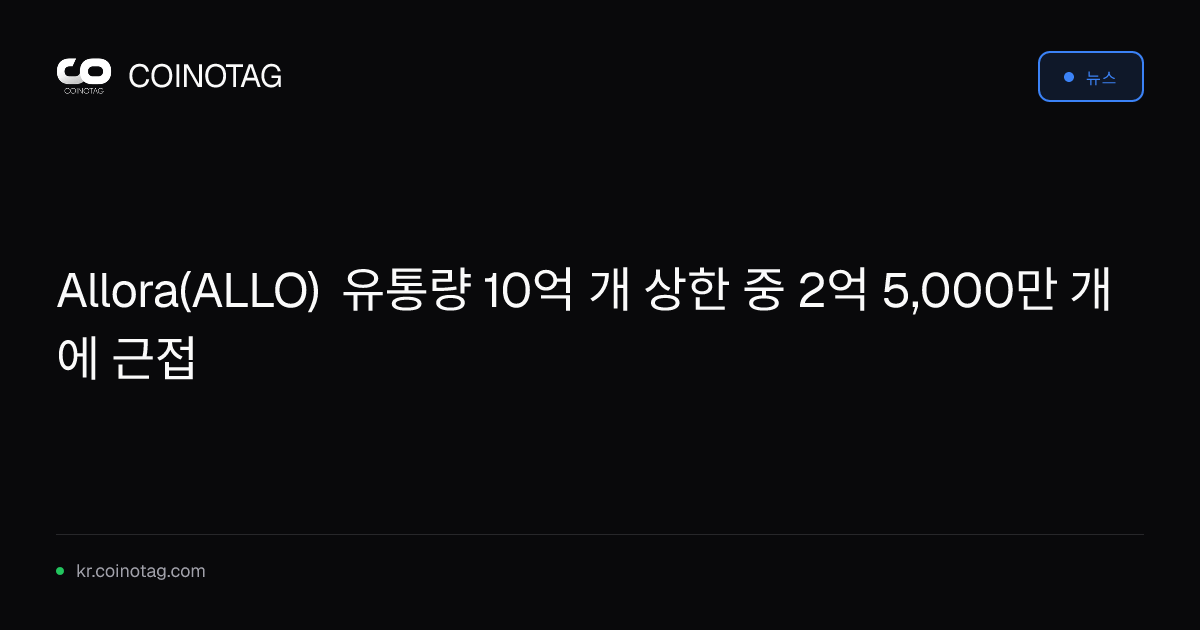Select the word 유통량 in the headline
1200x630 pixels.
(405, 293)
